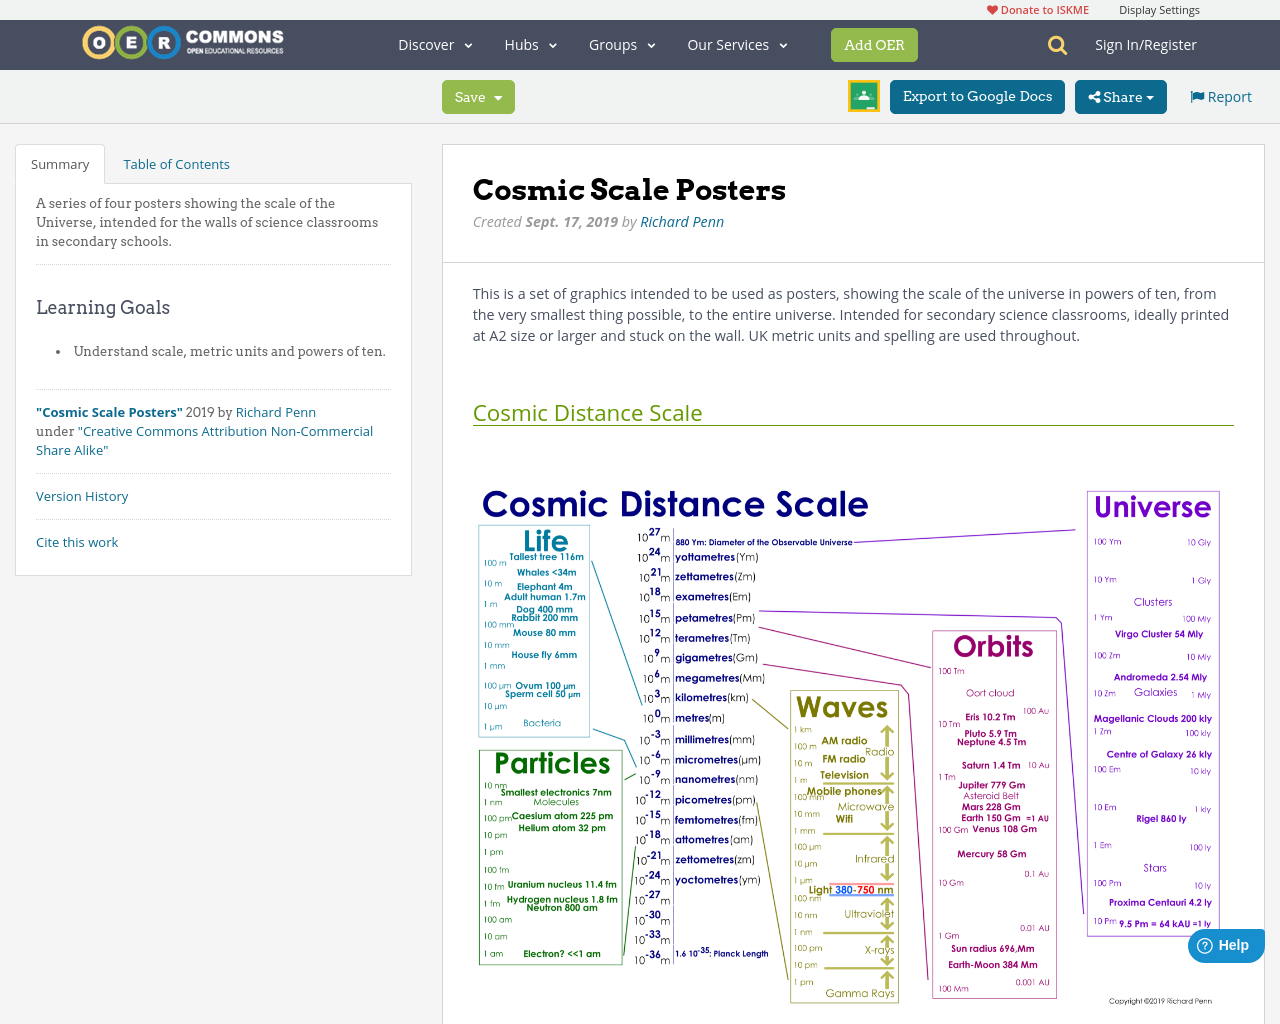
Task: Open Display Settings
Action: click(x=1159, y=8)
